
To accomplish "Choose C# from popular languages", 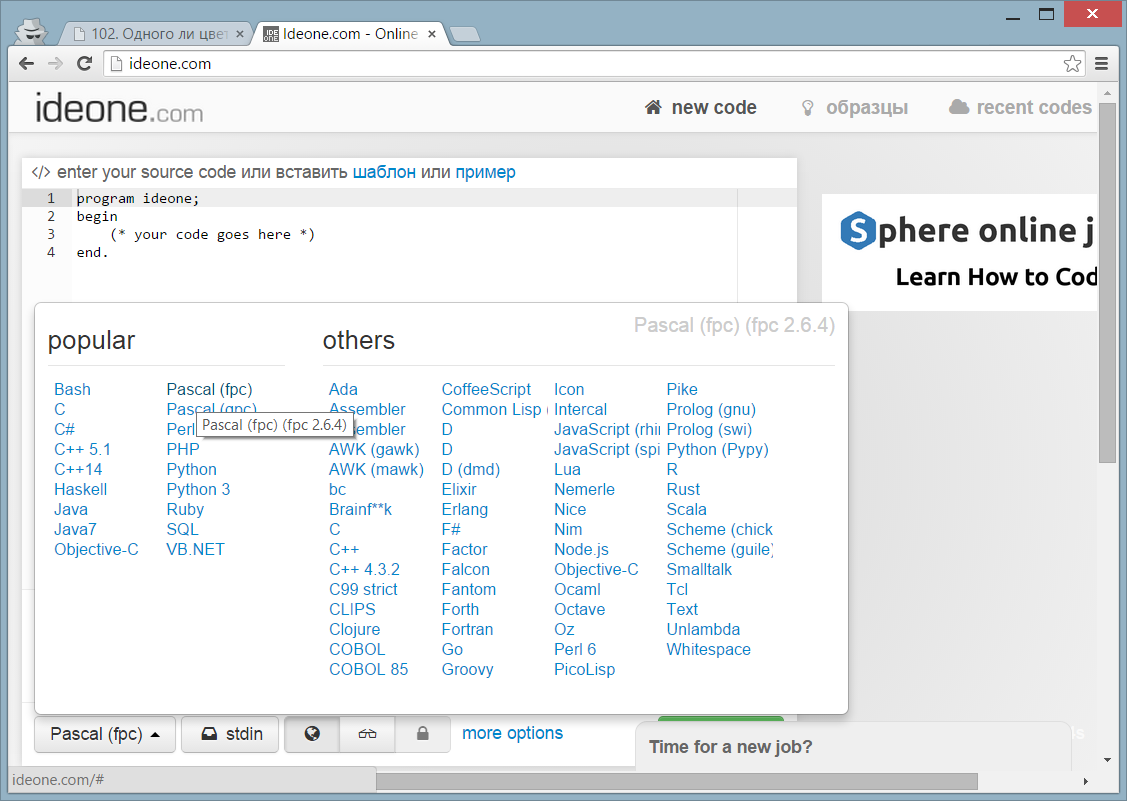I will [64, 429].
